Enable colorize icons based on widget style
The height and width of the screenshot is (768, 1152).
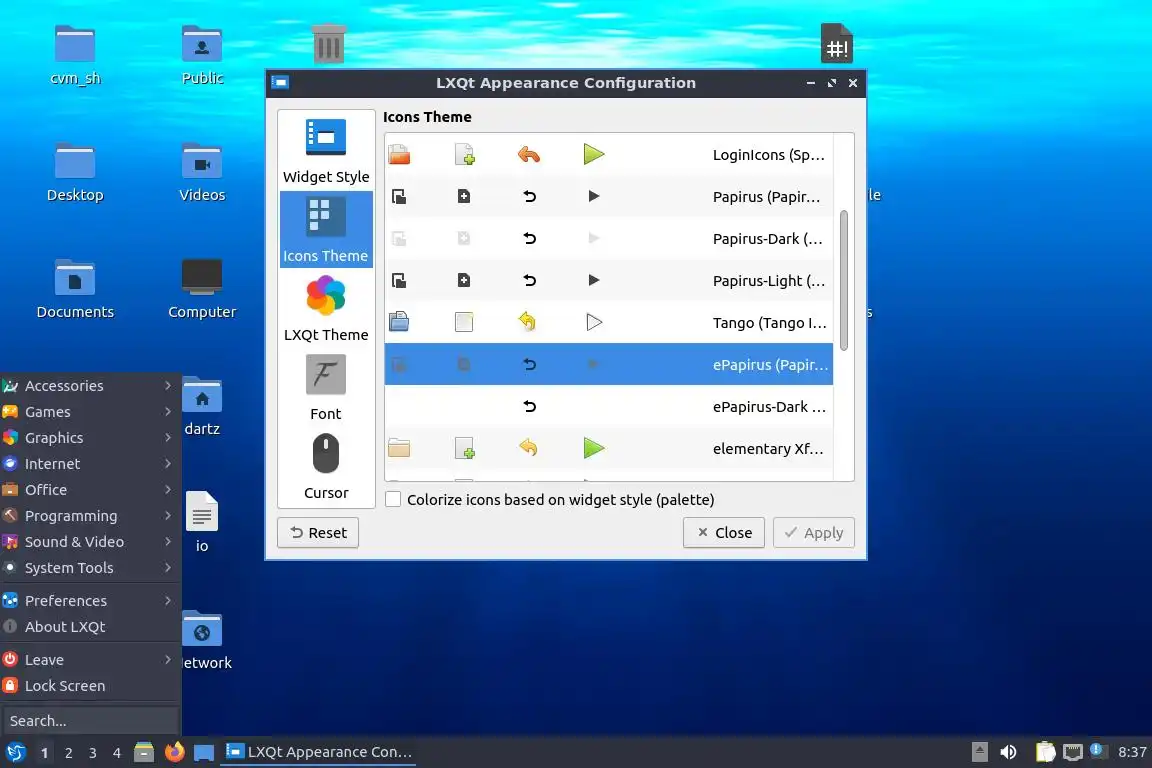394,500
